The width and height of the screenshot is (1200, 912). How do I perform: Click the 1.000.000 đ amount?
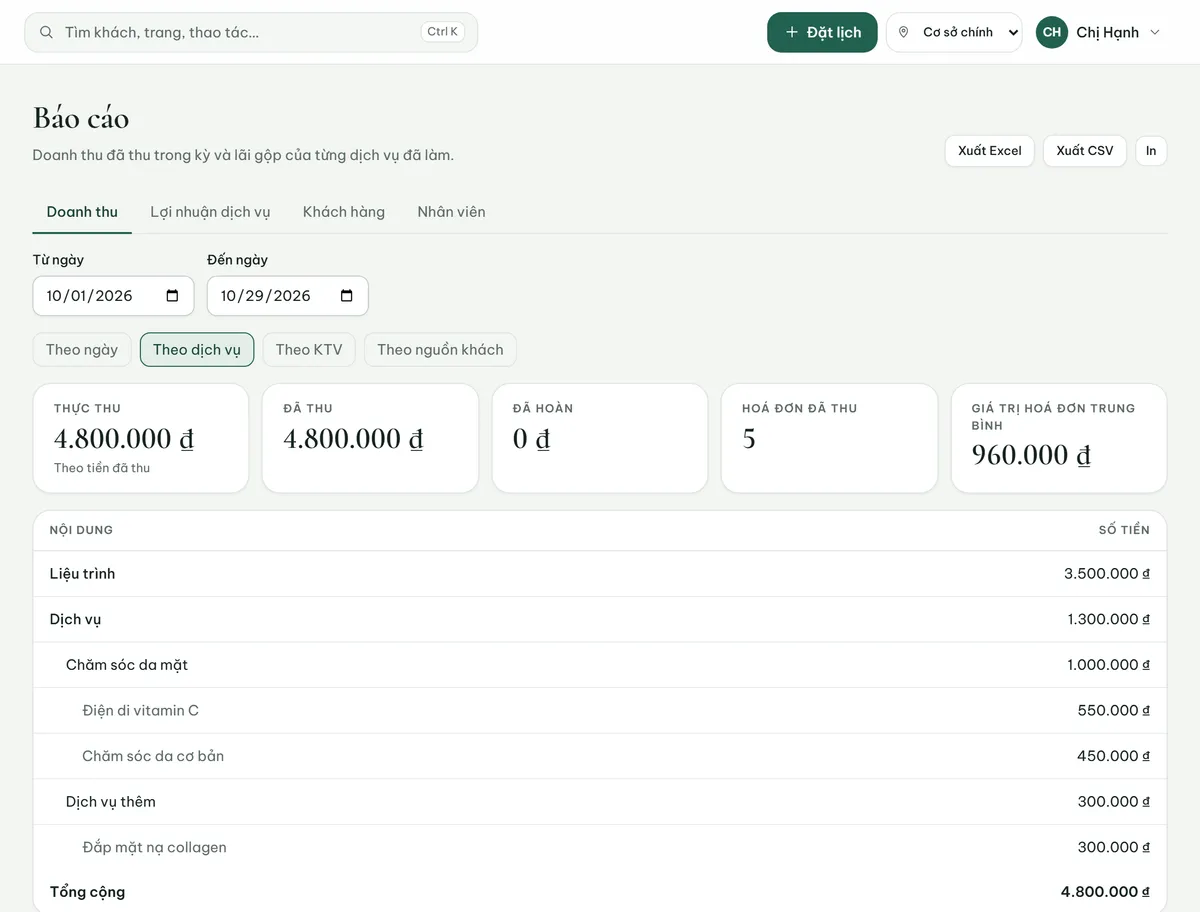[x=1109, y=665]
